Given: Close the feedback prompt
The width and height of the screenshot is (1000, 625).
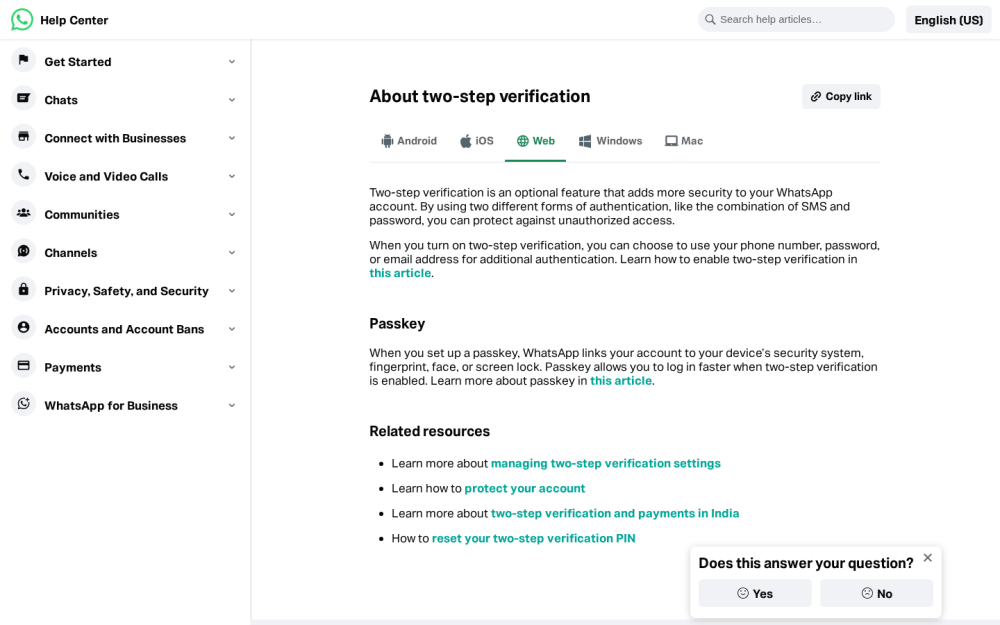Looking at the screenshot, I should pos(928,557).
